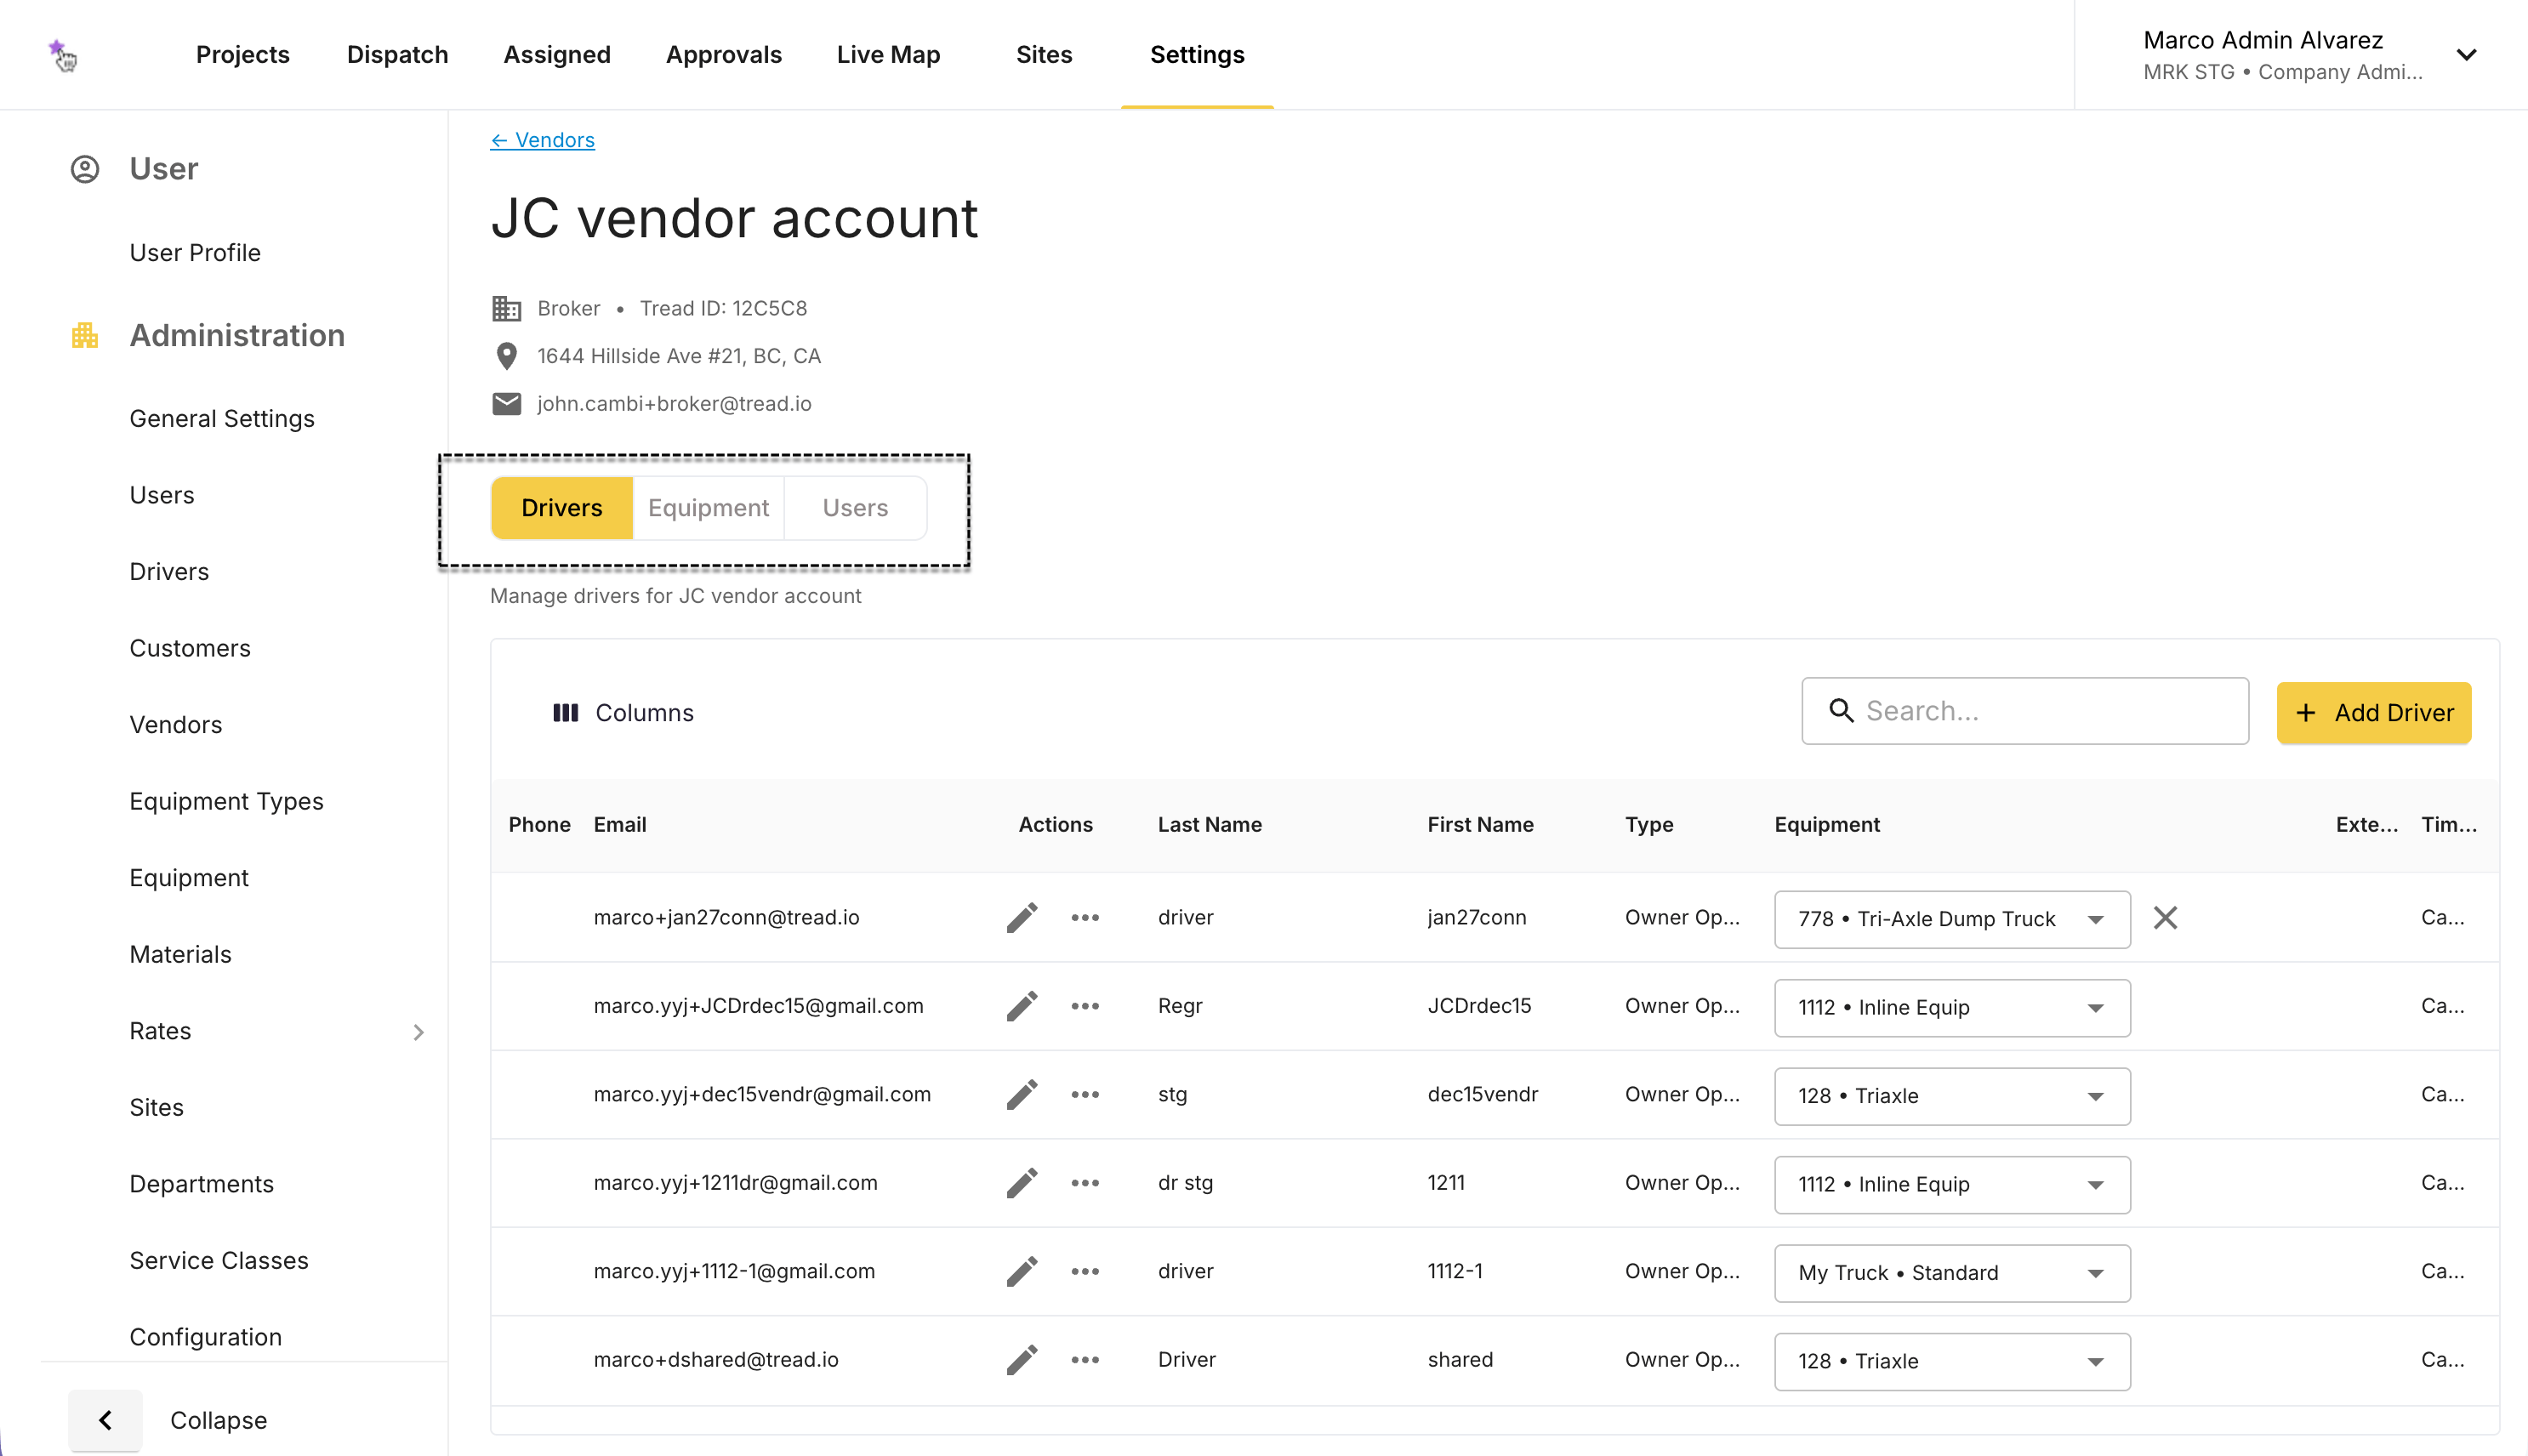Edit driver marco.yyj+JCDrdec15@gmail.com with pencil
Screen dimensions: 2528x1456
click(x=1022, y=1006)
